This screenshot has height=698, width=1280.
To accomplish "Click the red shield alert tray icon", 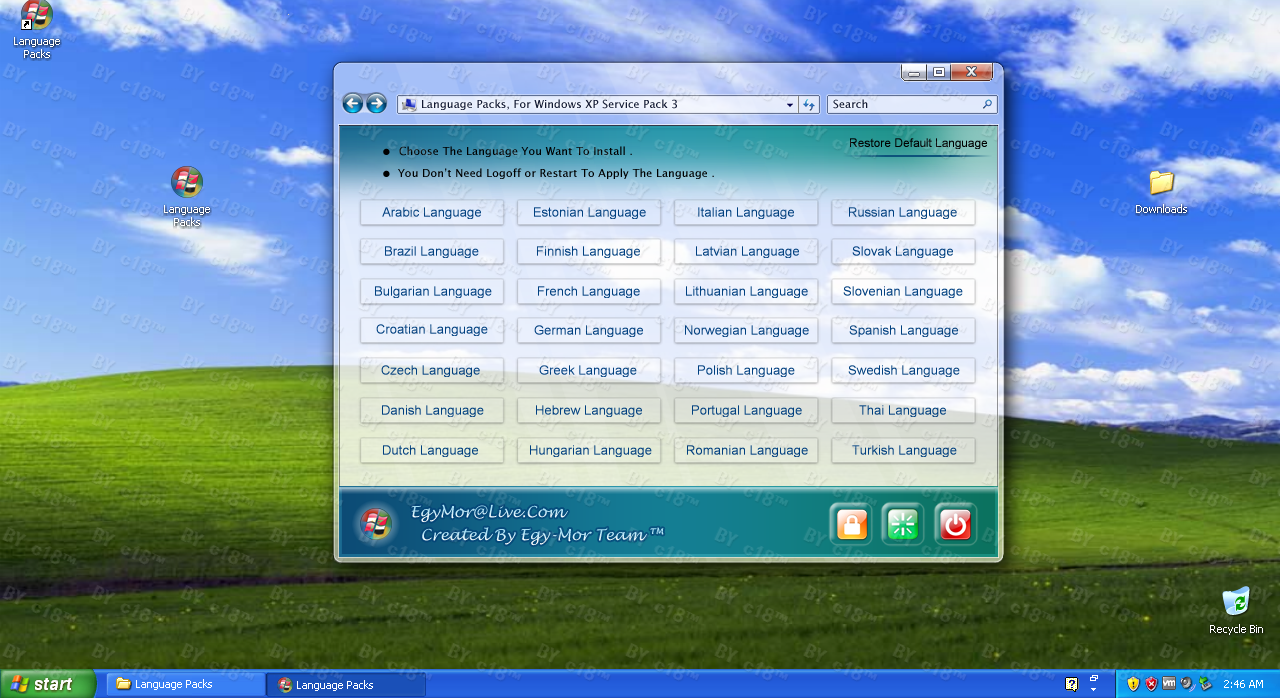I will 1151,684.
